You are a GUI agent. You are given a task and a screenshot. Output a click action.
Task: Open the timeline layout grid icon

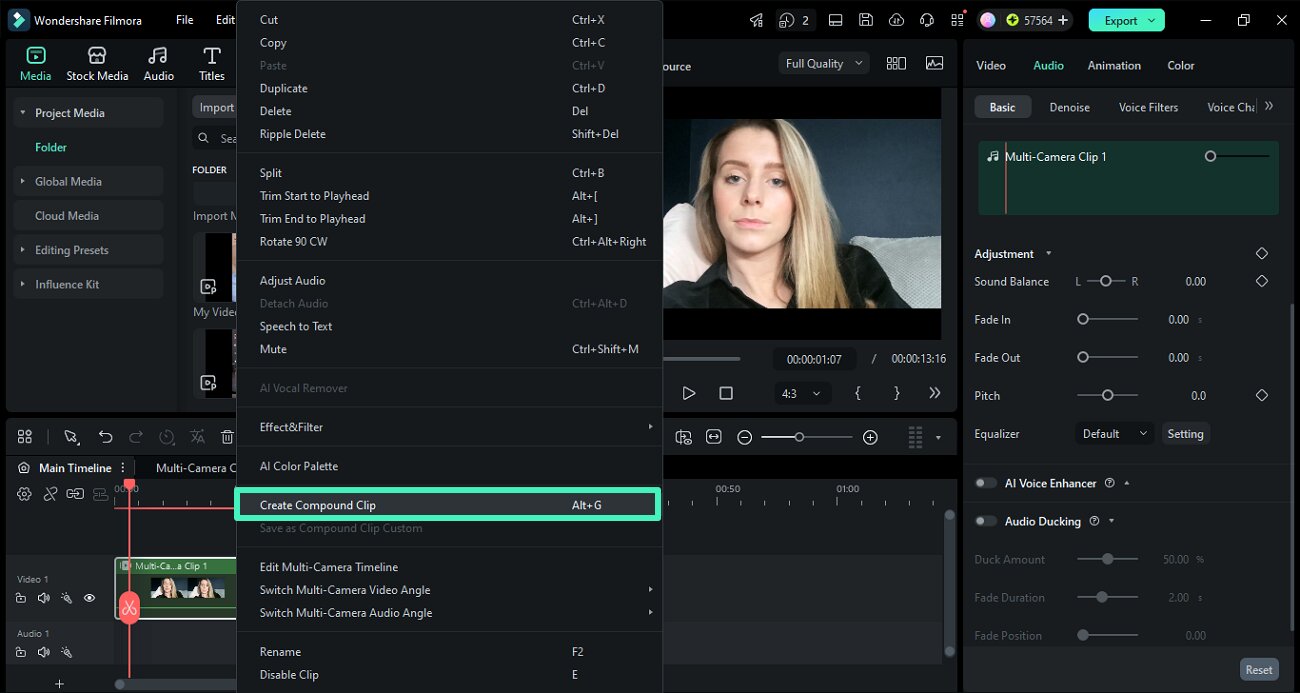(x=25, y=437)
